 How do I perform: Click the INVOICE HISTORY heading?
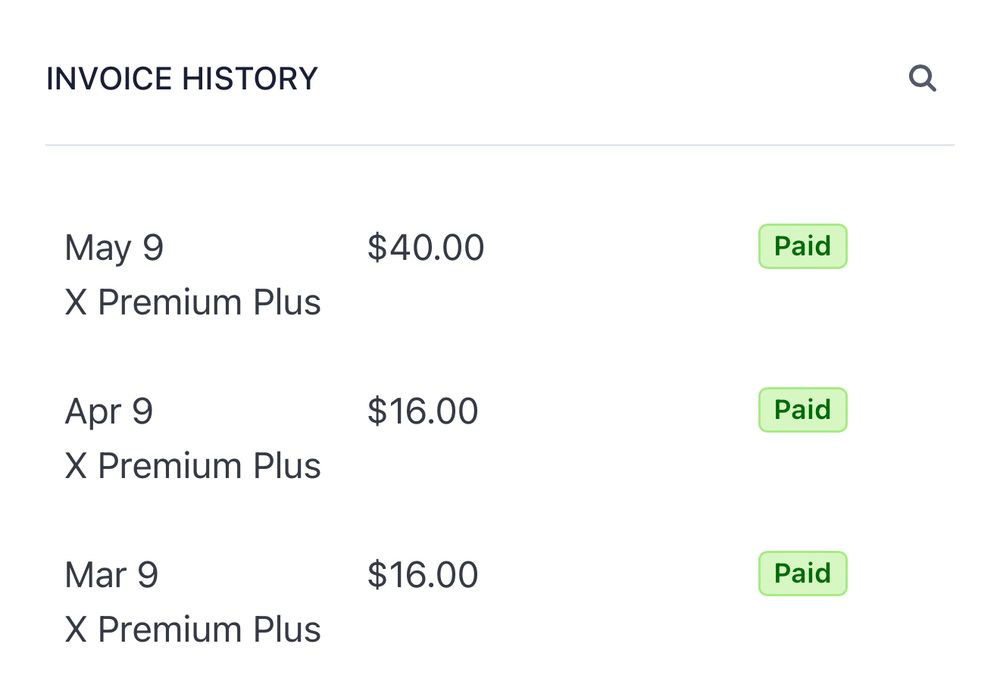182,79
